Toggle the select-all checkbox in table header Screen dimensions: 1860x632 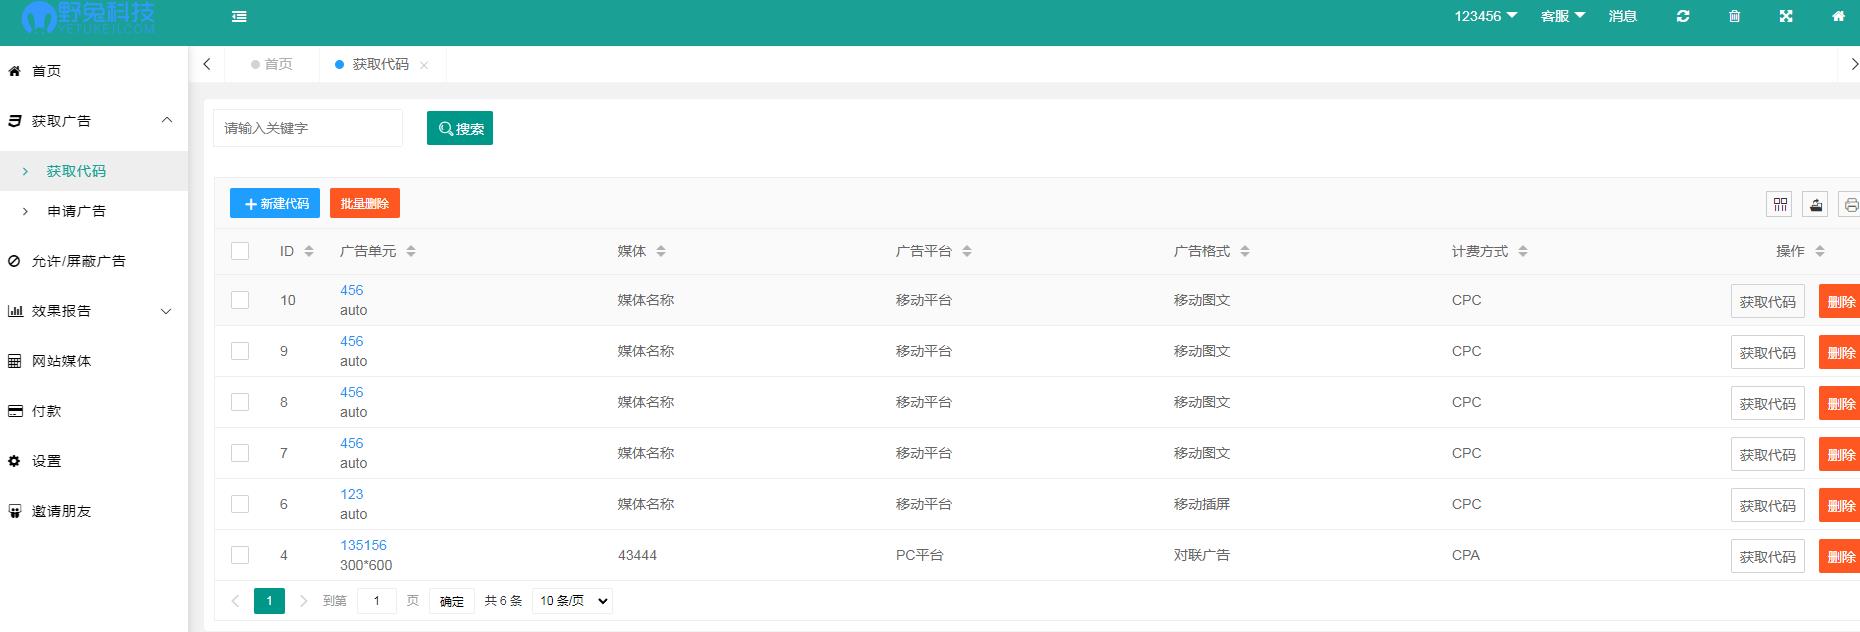[x=240, y=251]
